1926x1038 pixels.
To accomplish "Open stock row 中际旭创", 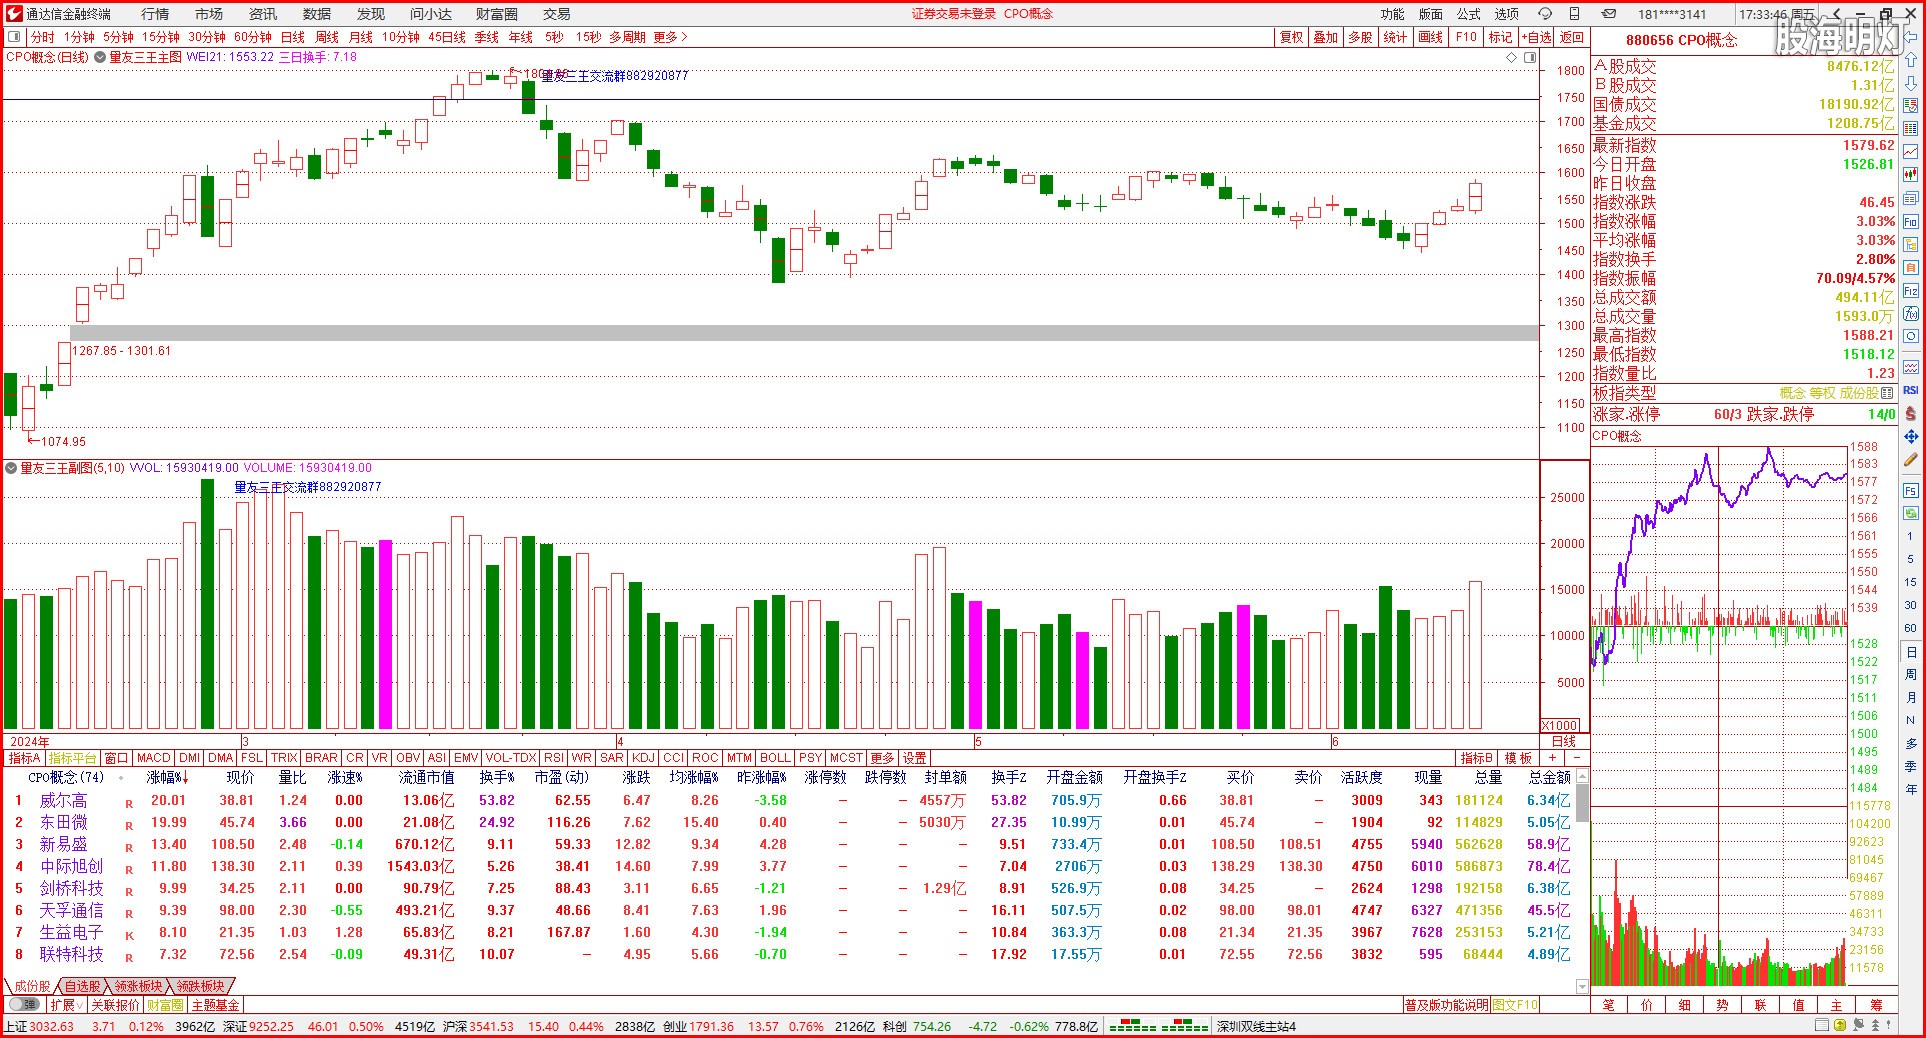I will pyautogui.click(x=791, y=866).
